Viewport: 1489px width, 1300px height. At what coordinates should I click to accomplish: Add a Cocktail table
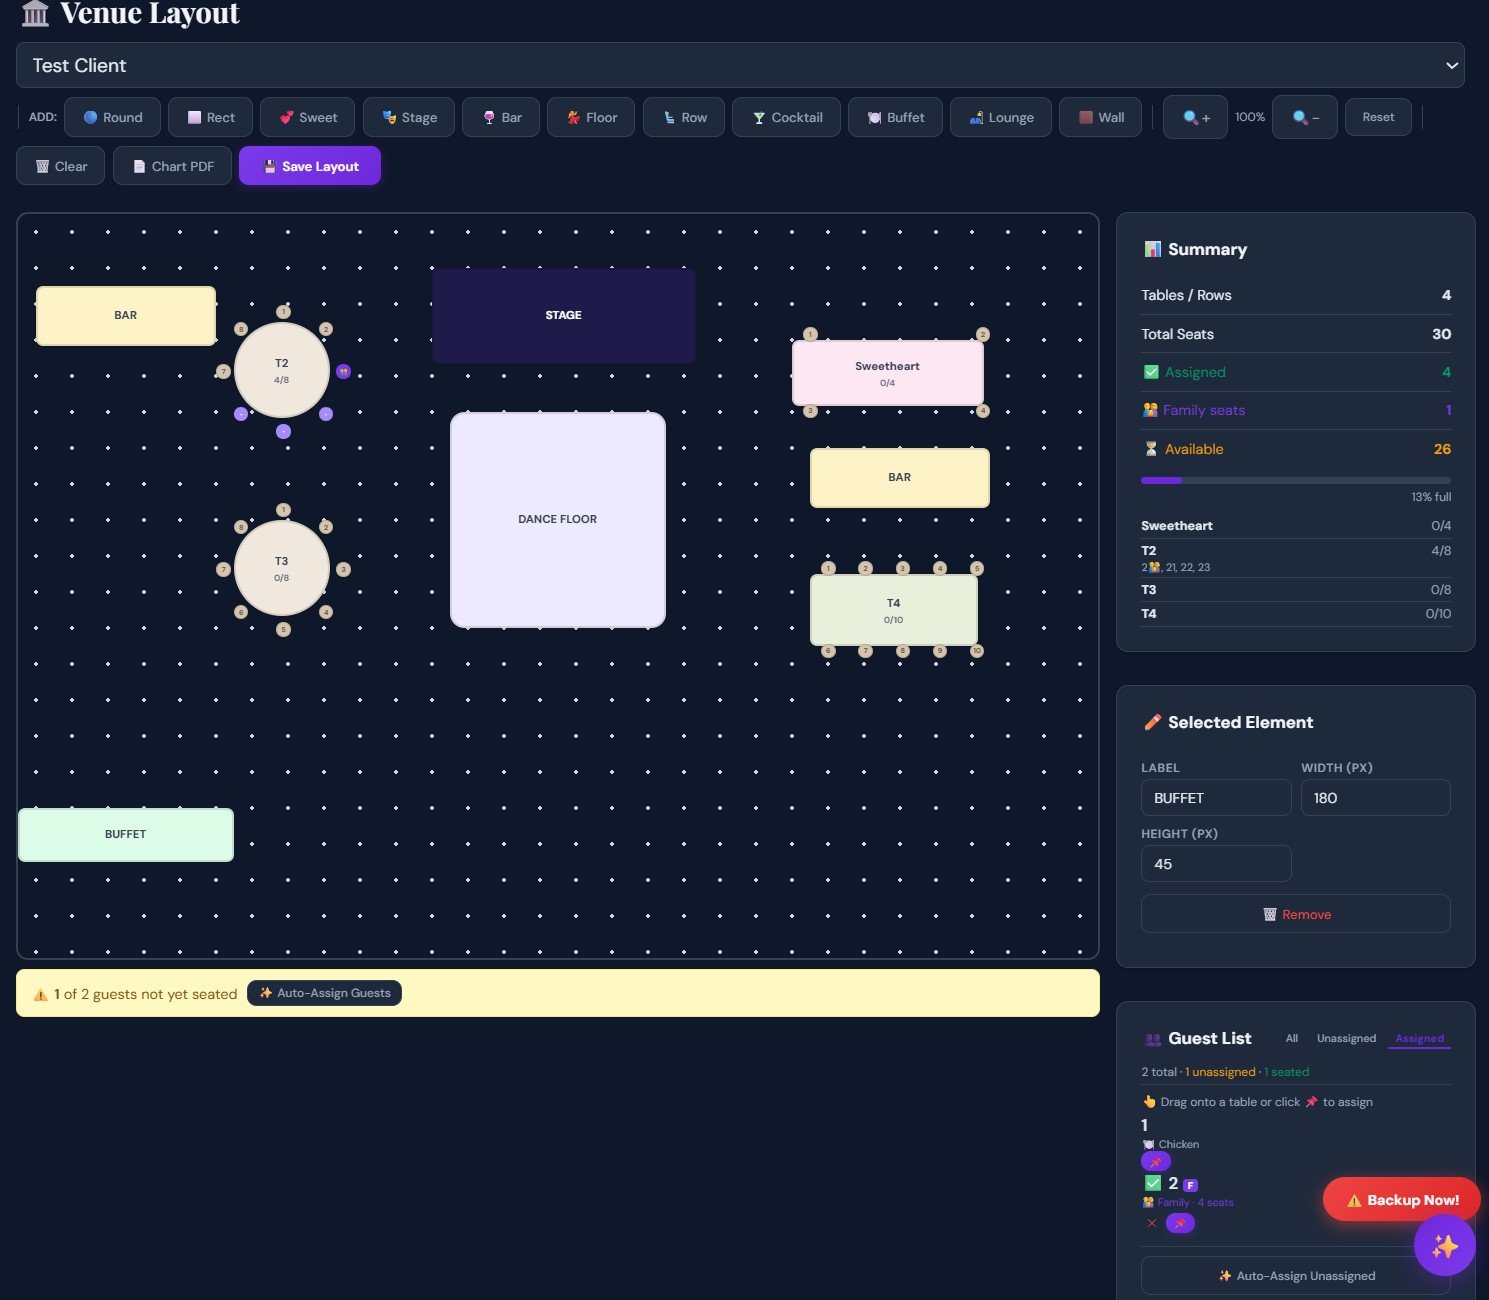point(786,117)
